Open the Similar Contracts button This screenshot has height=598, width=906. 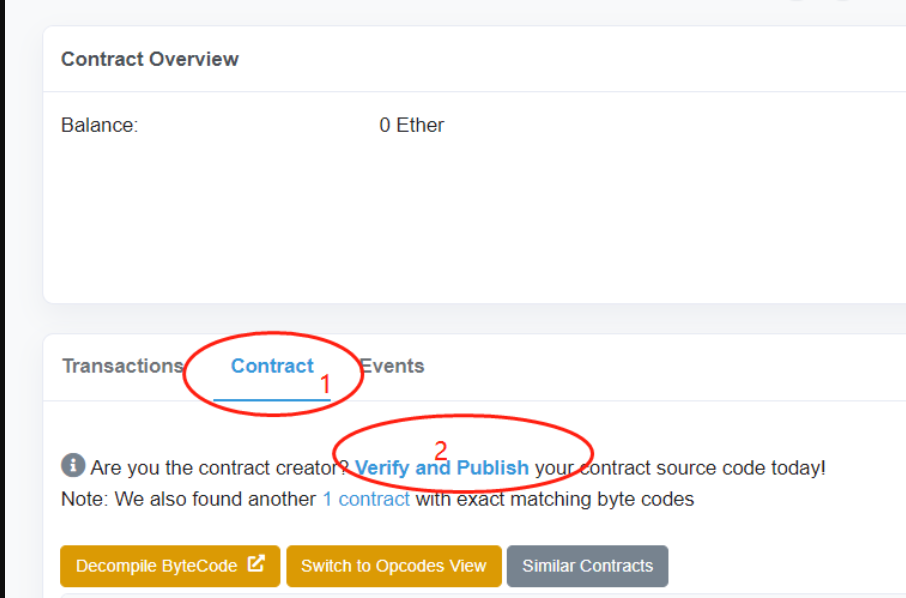588,566
